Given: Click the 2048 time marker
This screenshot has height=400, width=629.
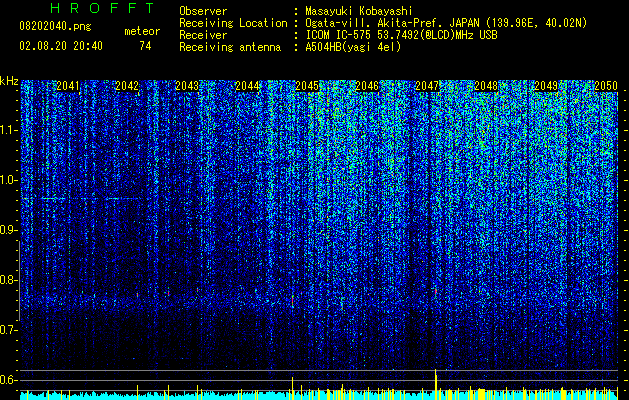Looking at the screenshot, I should (x=486, y=85).
